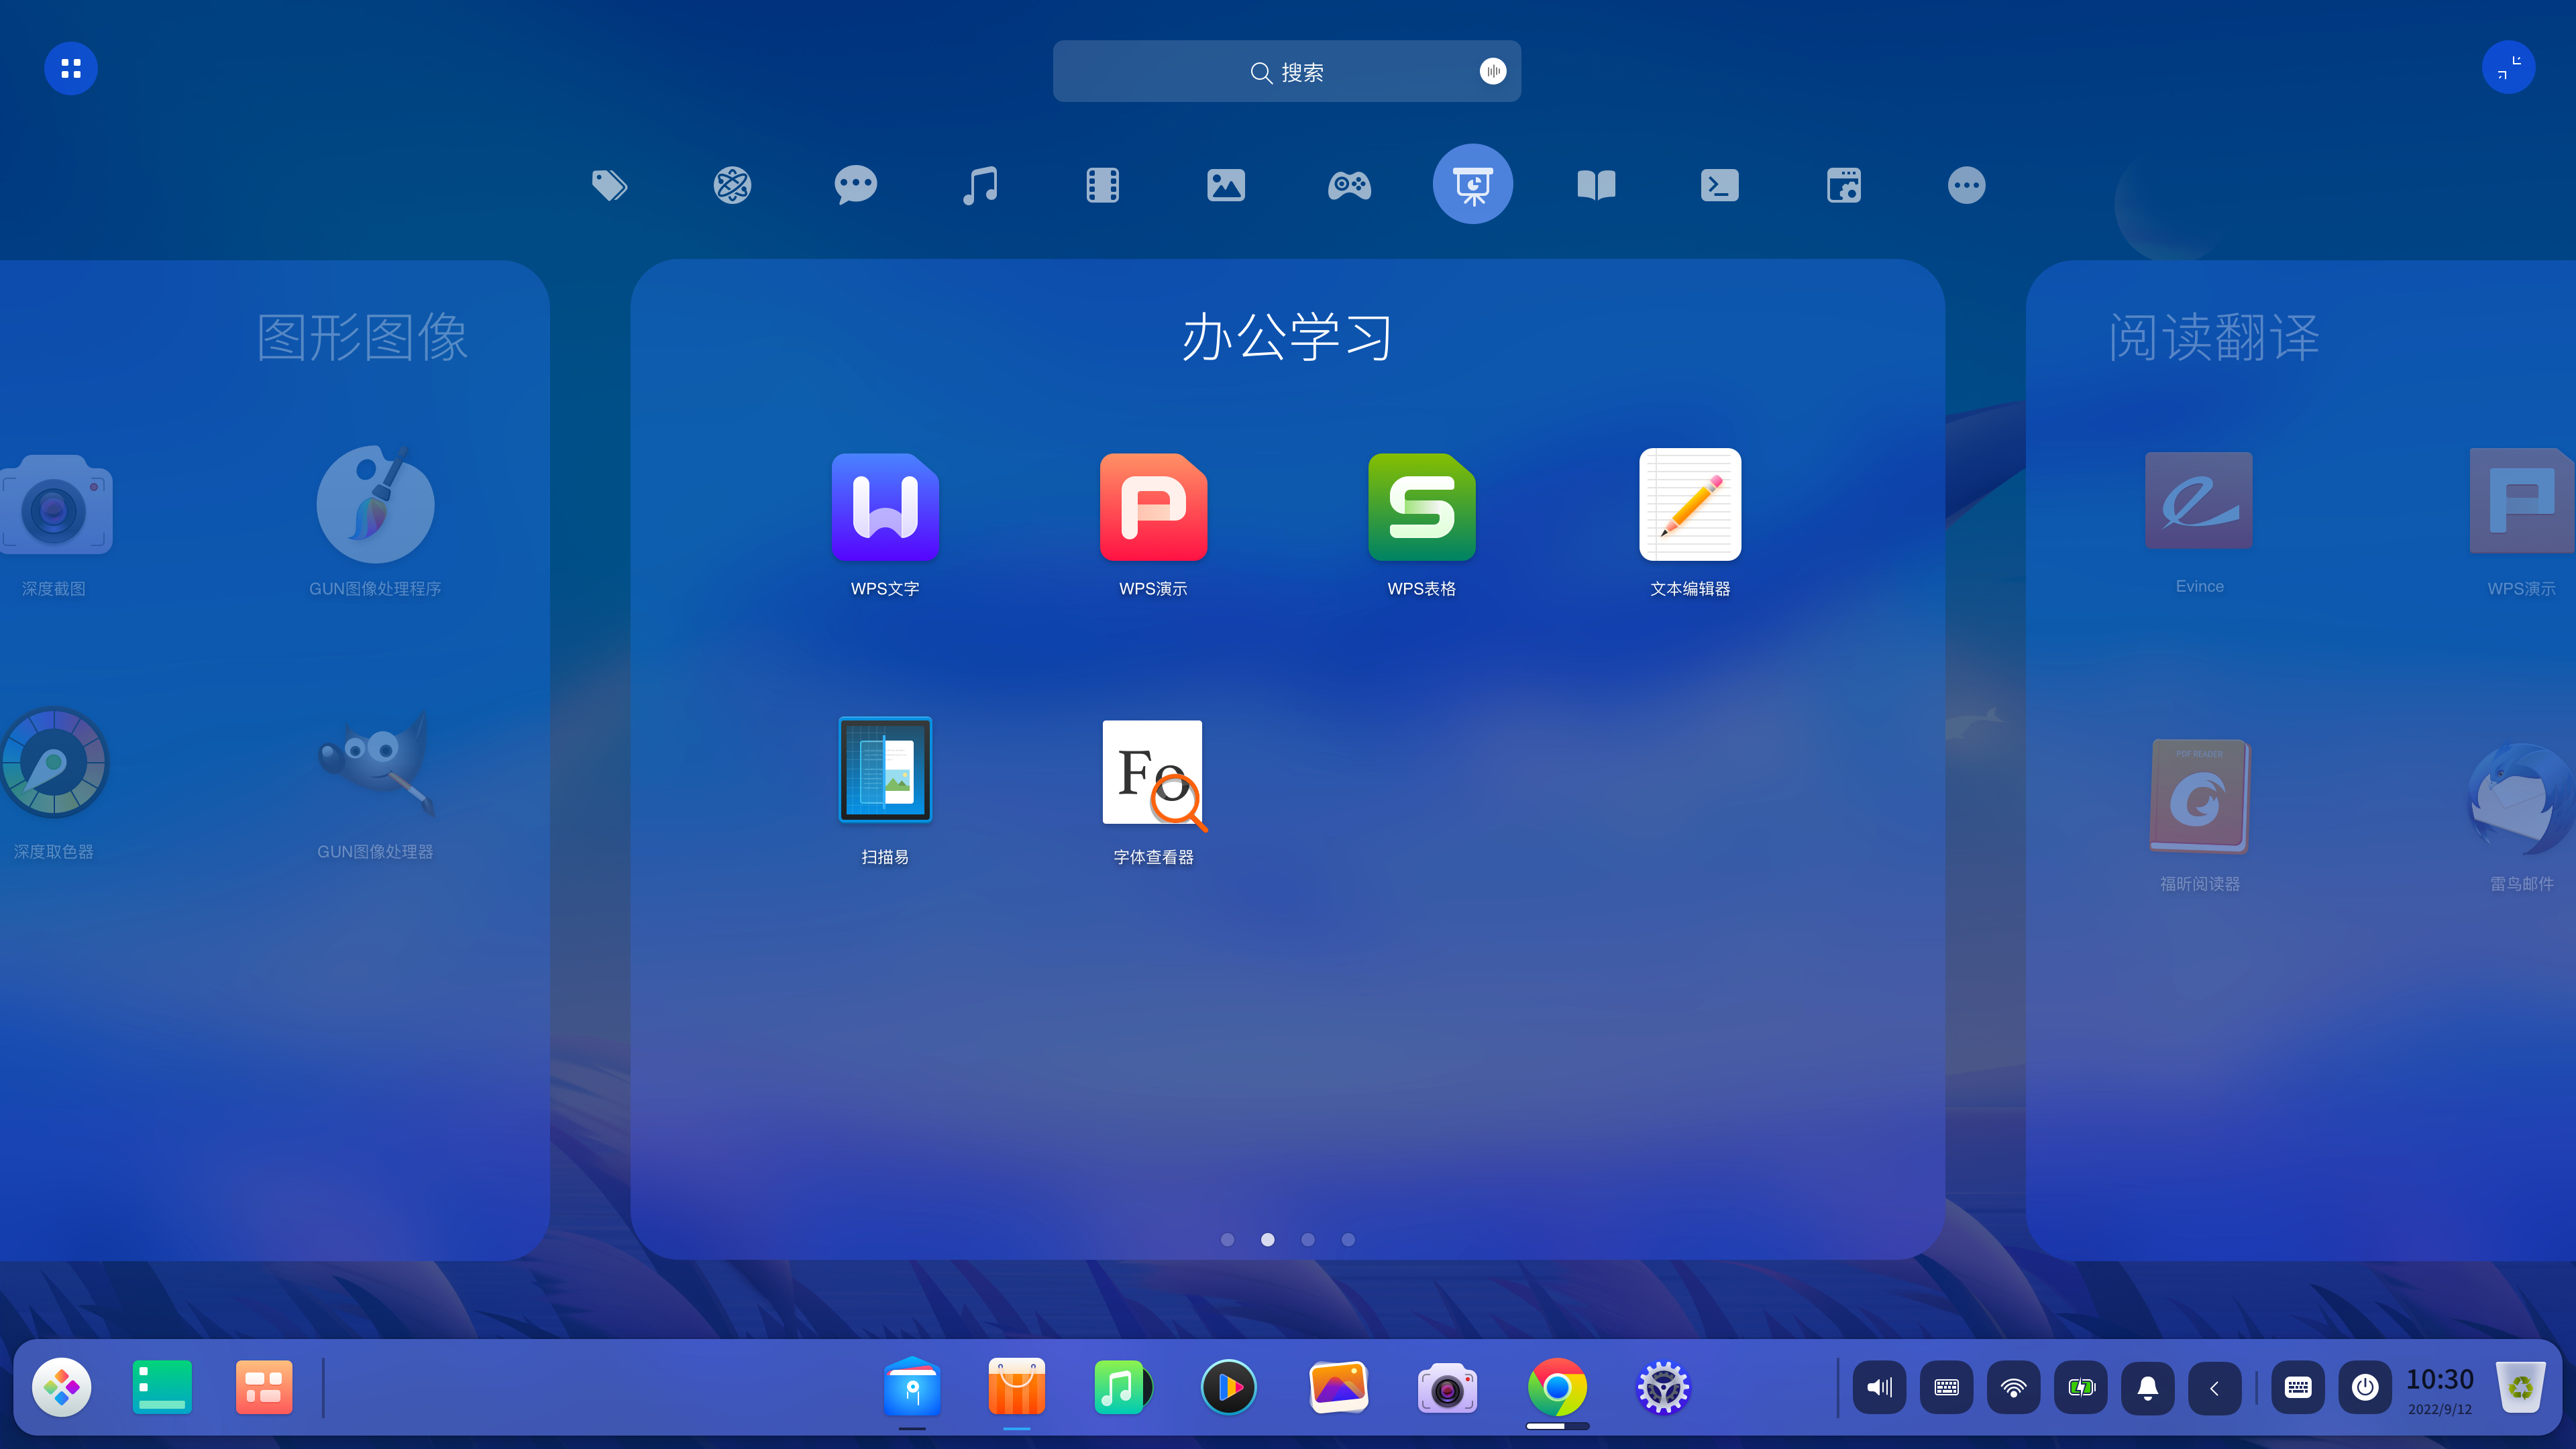Open power options in dock

pyautogui.click(x=2364, y=1388)
